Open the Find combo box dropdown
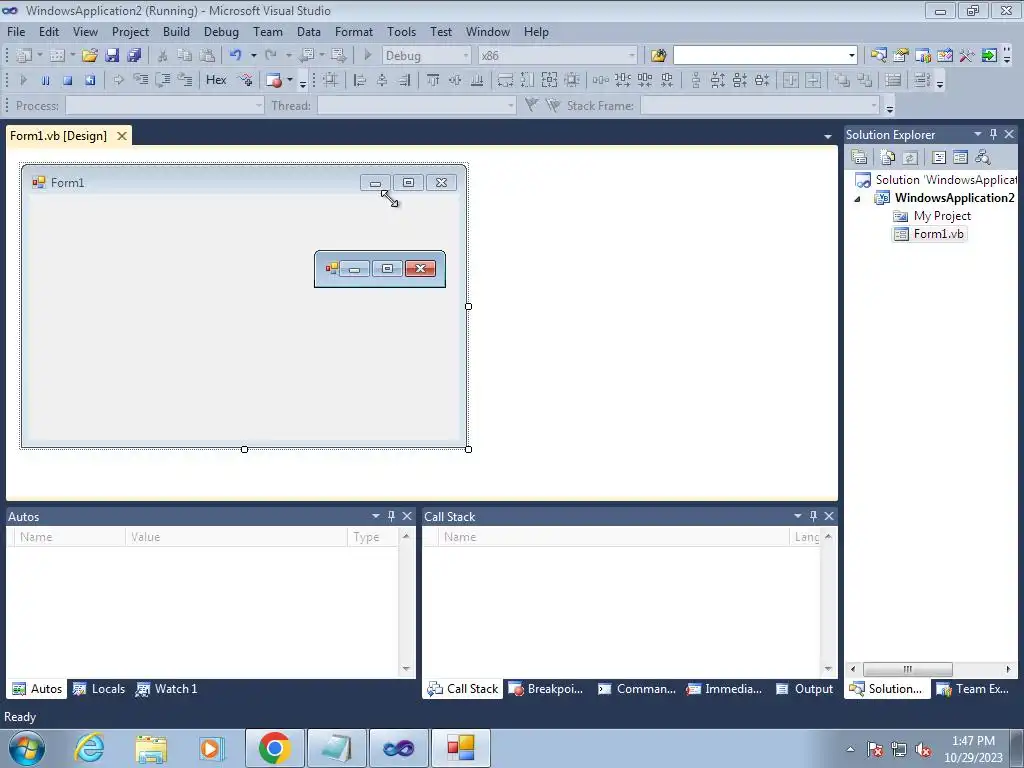Viewport: 1024px width, 768px height. pos(852,56)
